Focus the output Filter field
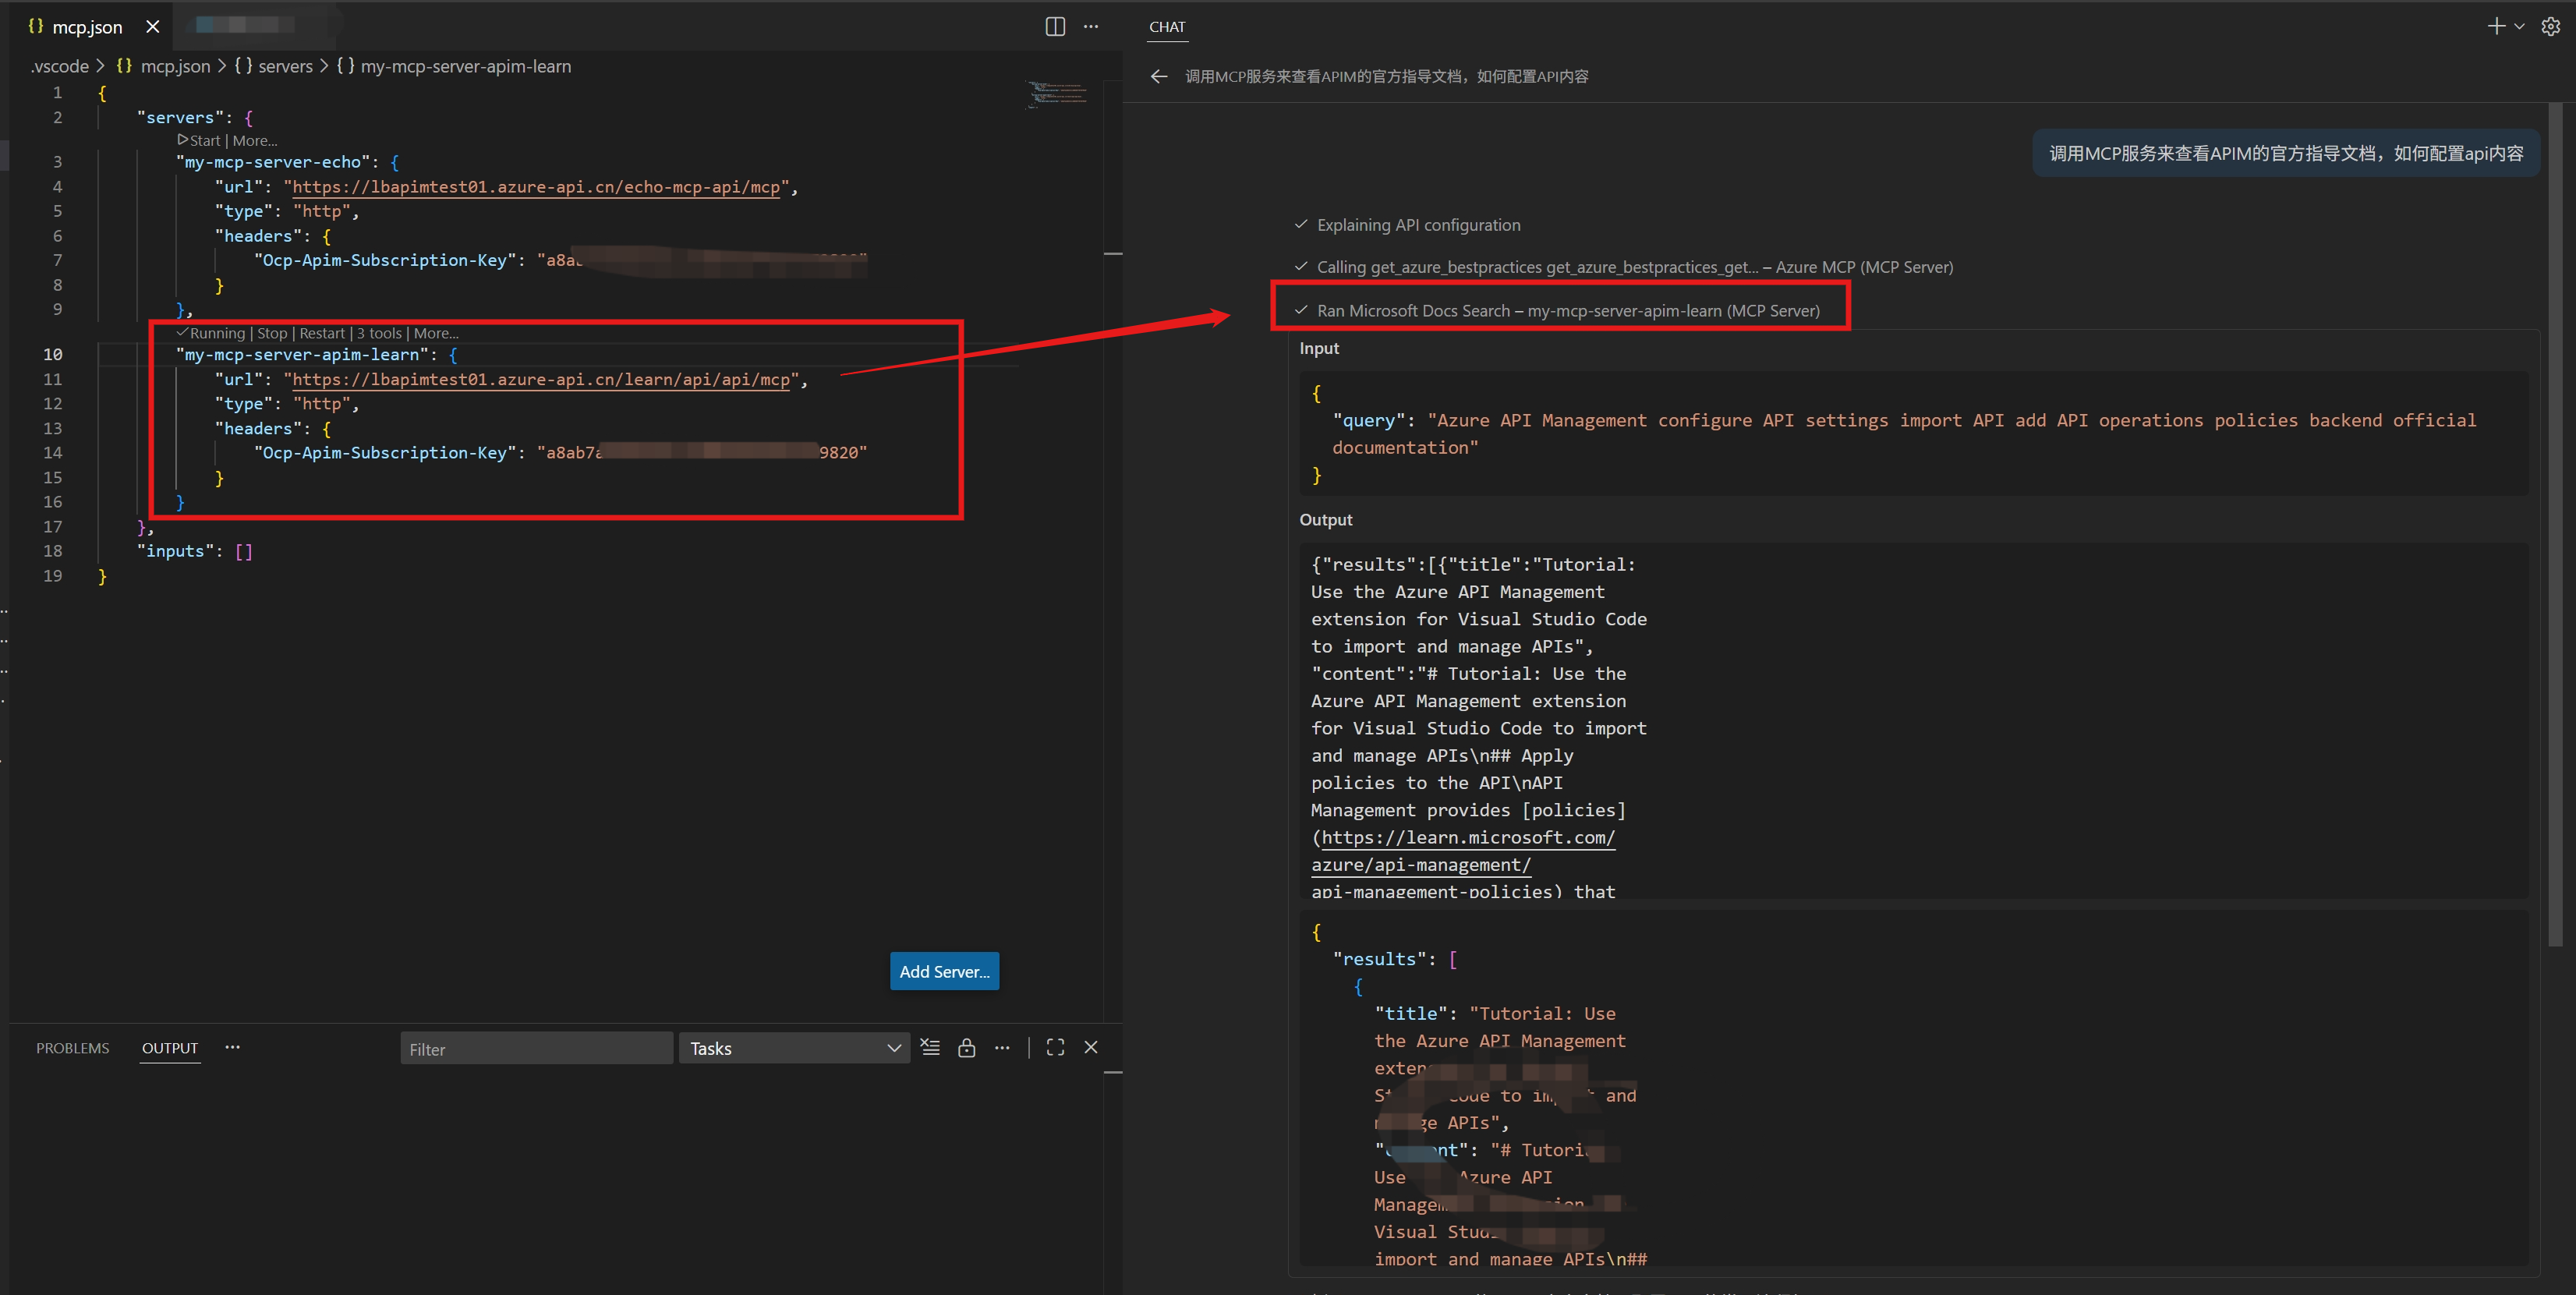This screenshot has width=2576, height=1295. (536, 1048)
